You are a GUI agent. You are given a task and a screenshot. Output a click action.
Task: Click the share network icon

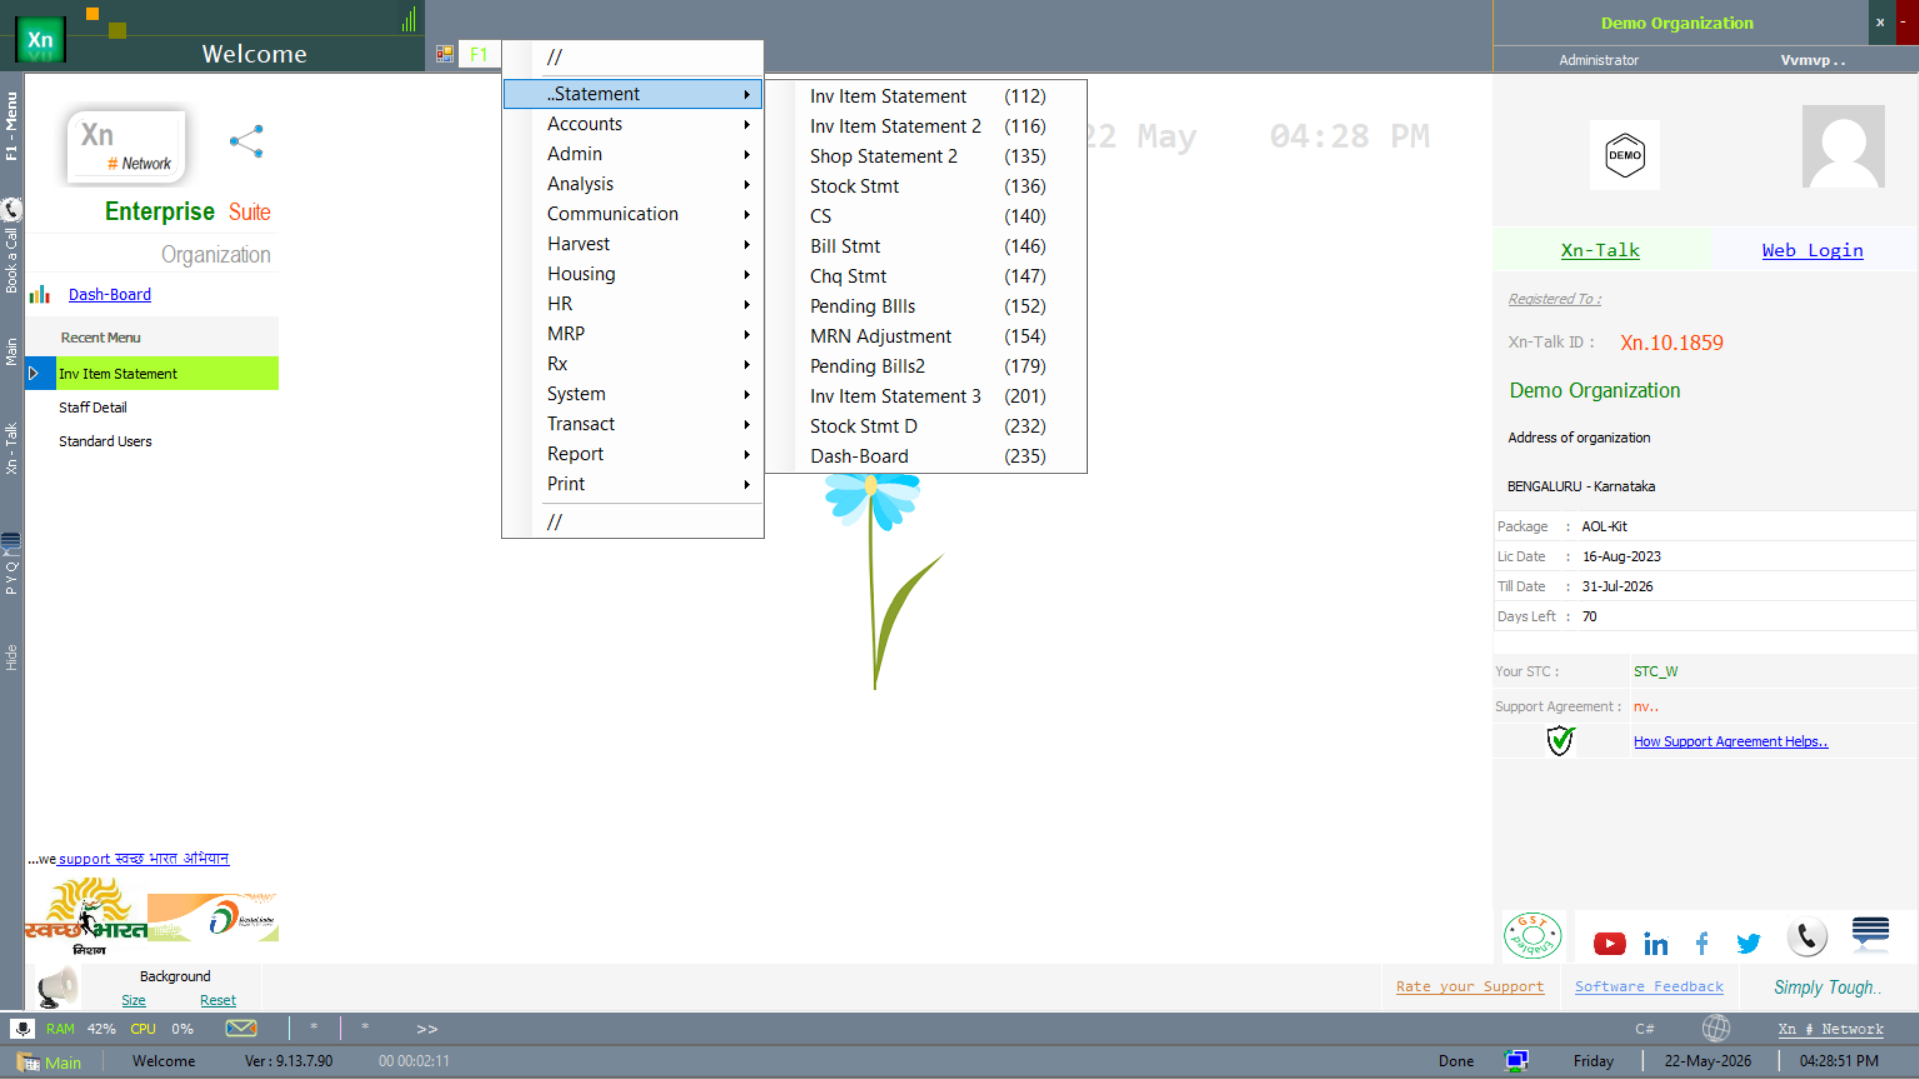click(246, 141)
